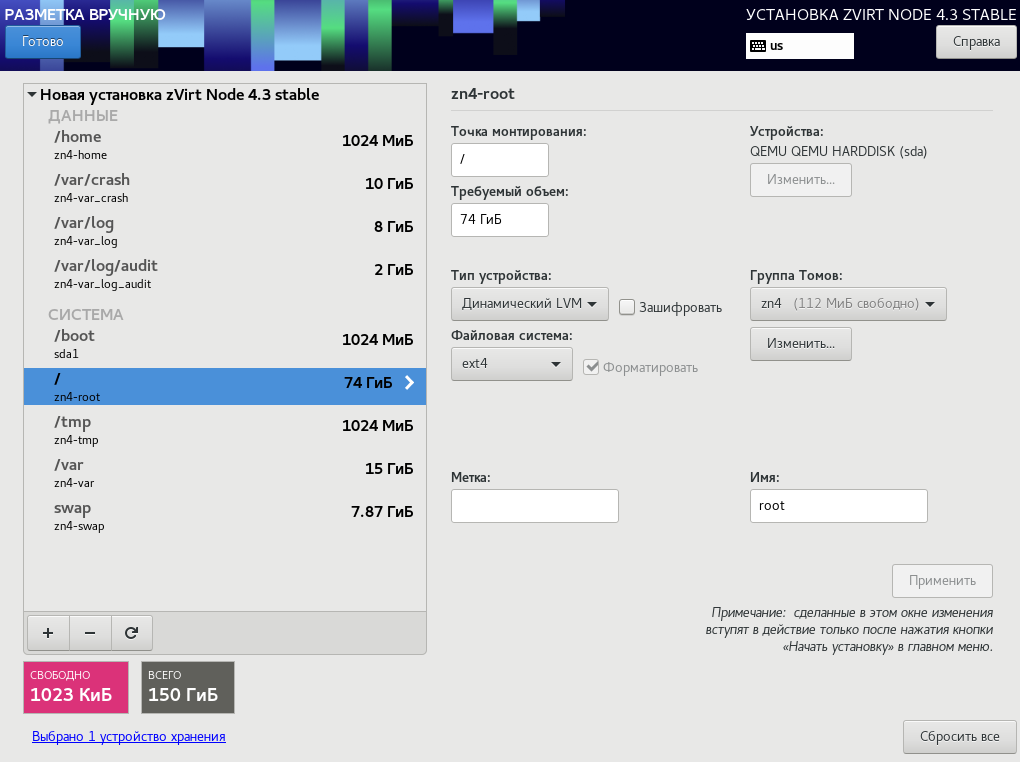Click the circular arrow icon to reload storage configuration
Image resolution: width=1020 pixels, height=762 pixels.
pyautogui.click(x=131, y=633)
